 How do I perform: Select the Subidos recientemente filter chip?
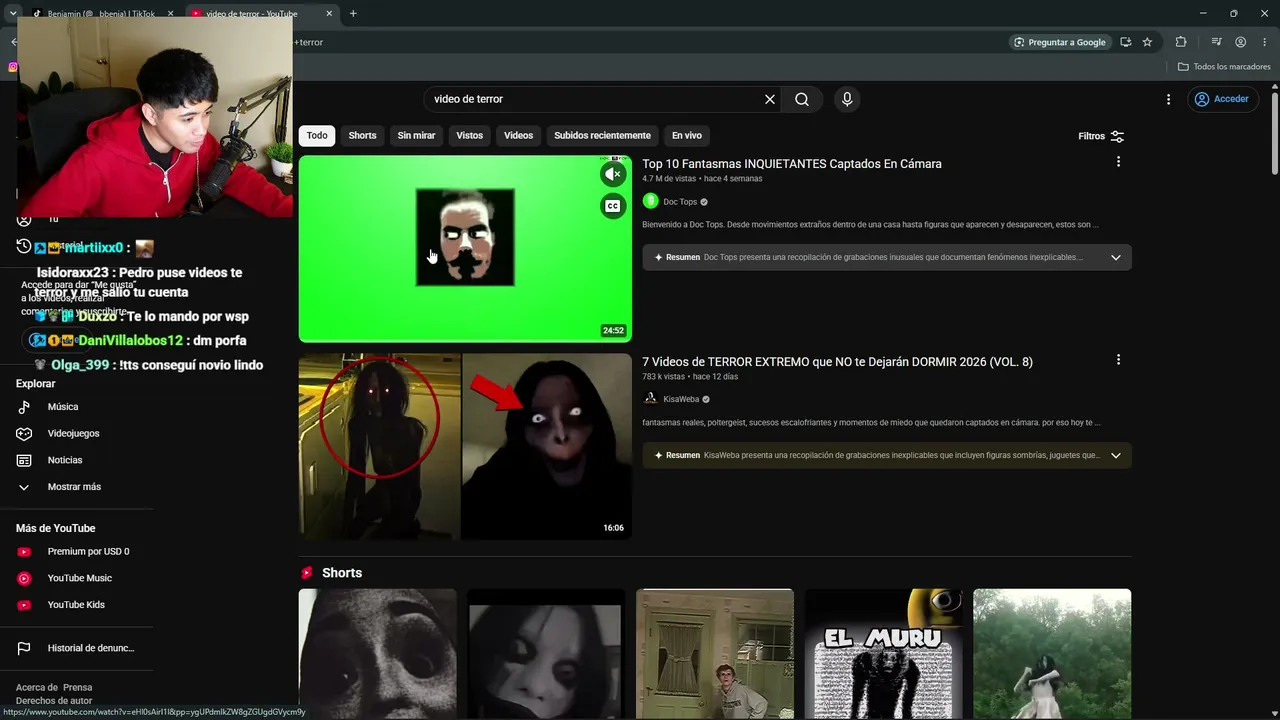[x=602, y=135]
